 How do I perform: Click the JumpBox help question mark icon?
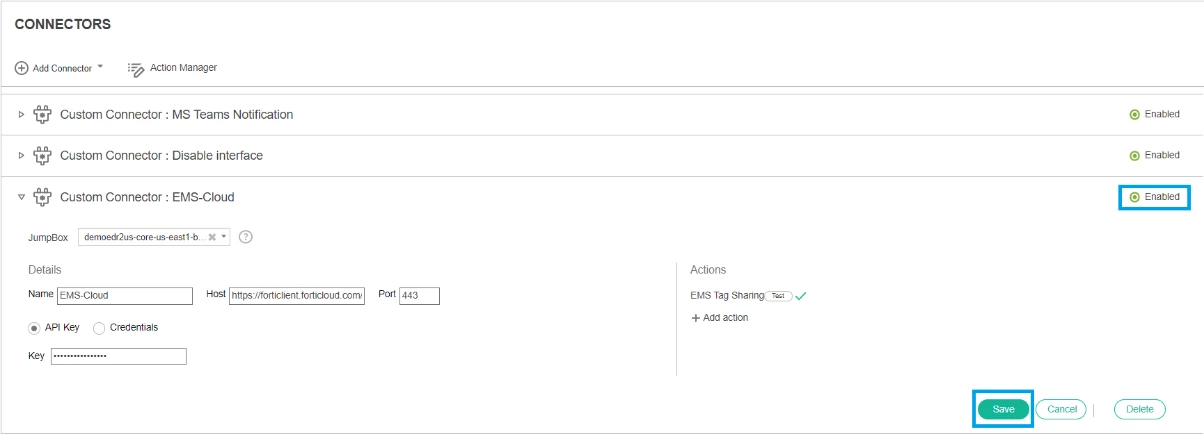point(245,237)
